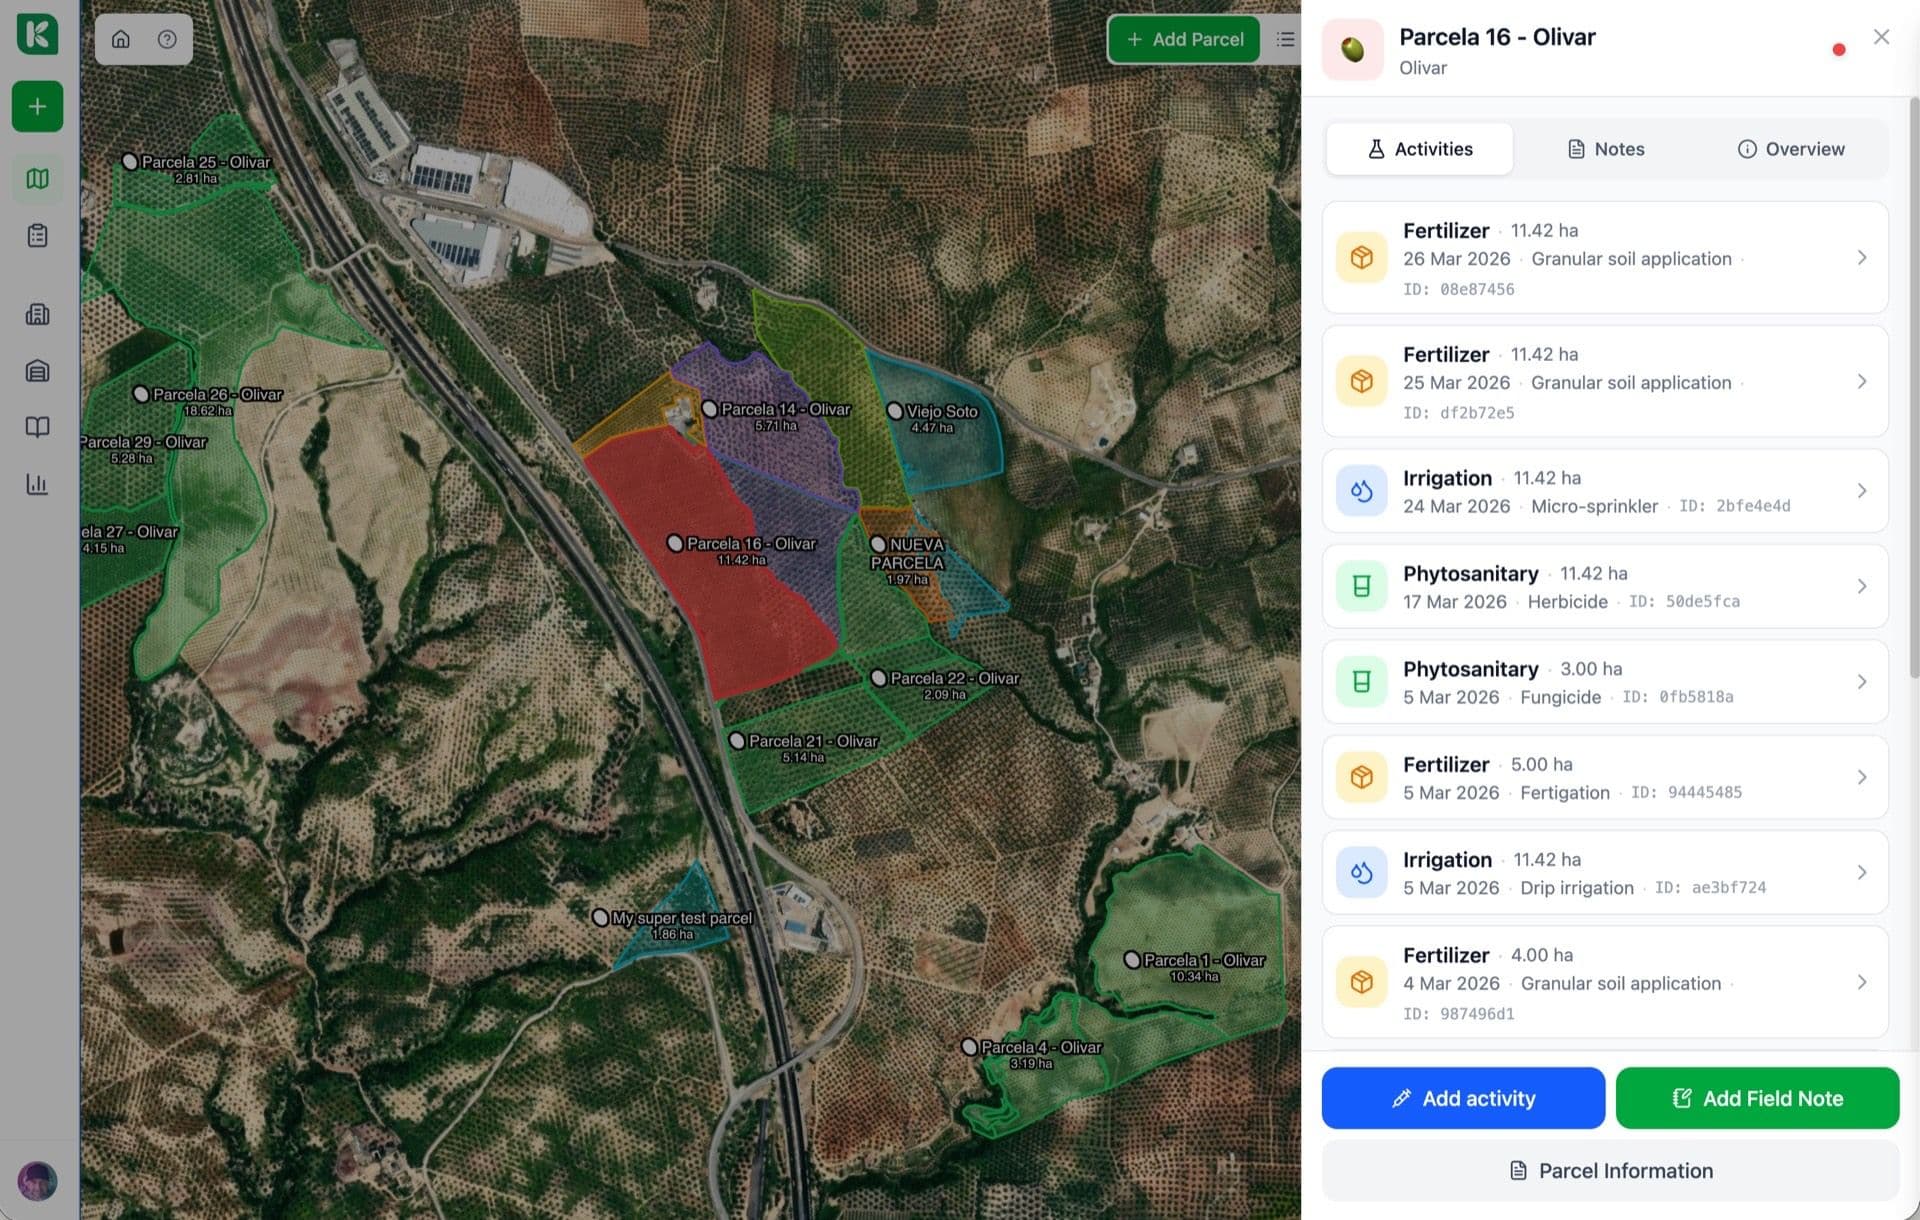Switch to the Notes tab

coord(1604,148)
